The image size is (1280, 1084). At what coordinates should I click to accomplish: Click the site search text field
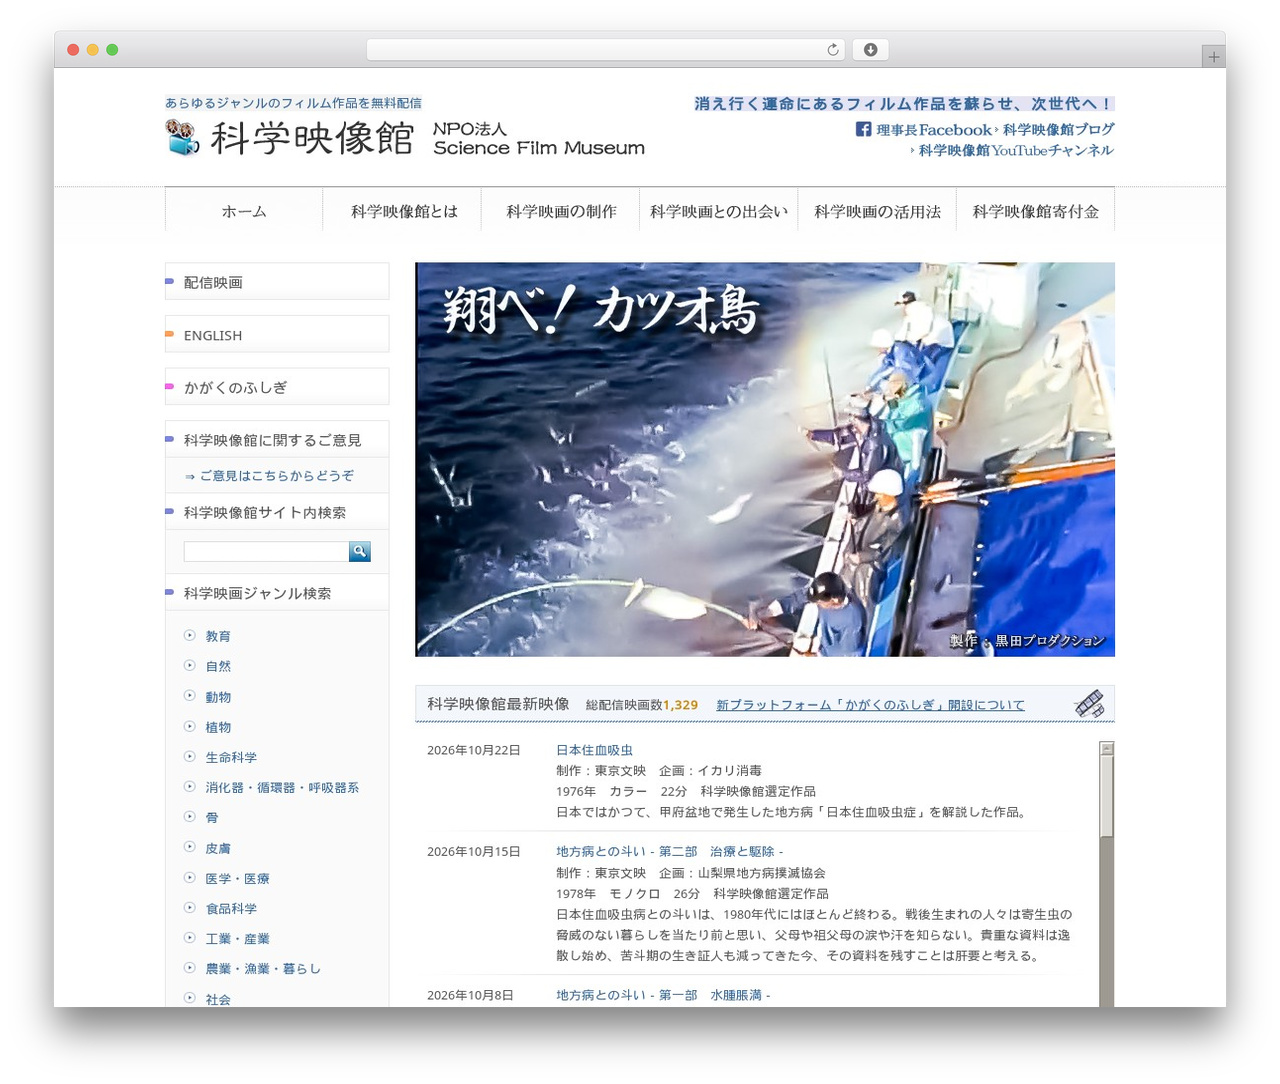(266, 551)
